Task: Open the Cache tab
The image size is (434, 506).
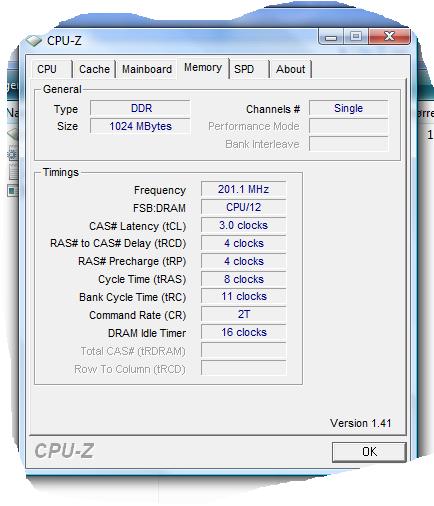Action: click(x=94, y=69)
